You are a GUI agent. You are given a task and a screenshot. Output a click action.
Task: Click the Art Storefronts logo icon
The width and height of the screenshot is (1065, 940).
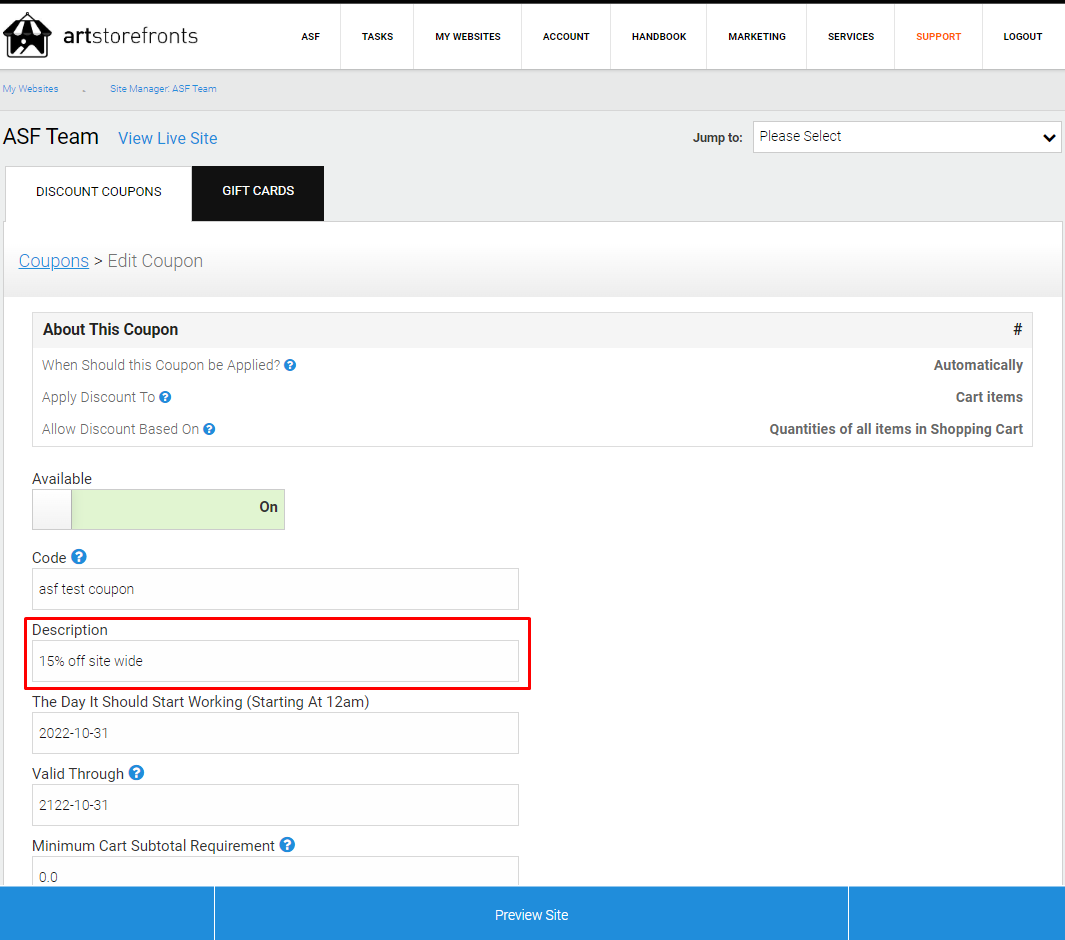pyautogui.click(x=27, y=34)
